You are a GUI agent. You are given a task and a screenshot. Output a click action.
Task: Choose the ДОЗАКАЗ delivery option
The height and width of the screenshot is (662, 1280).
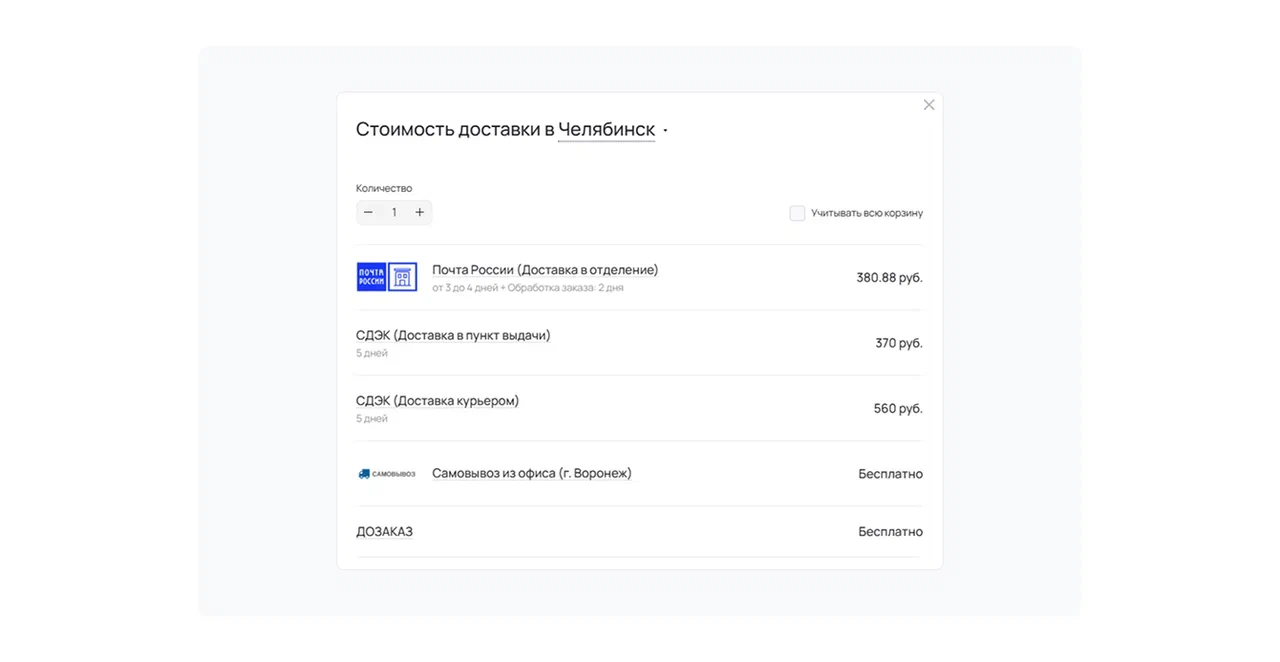tap(384, 531)
